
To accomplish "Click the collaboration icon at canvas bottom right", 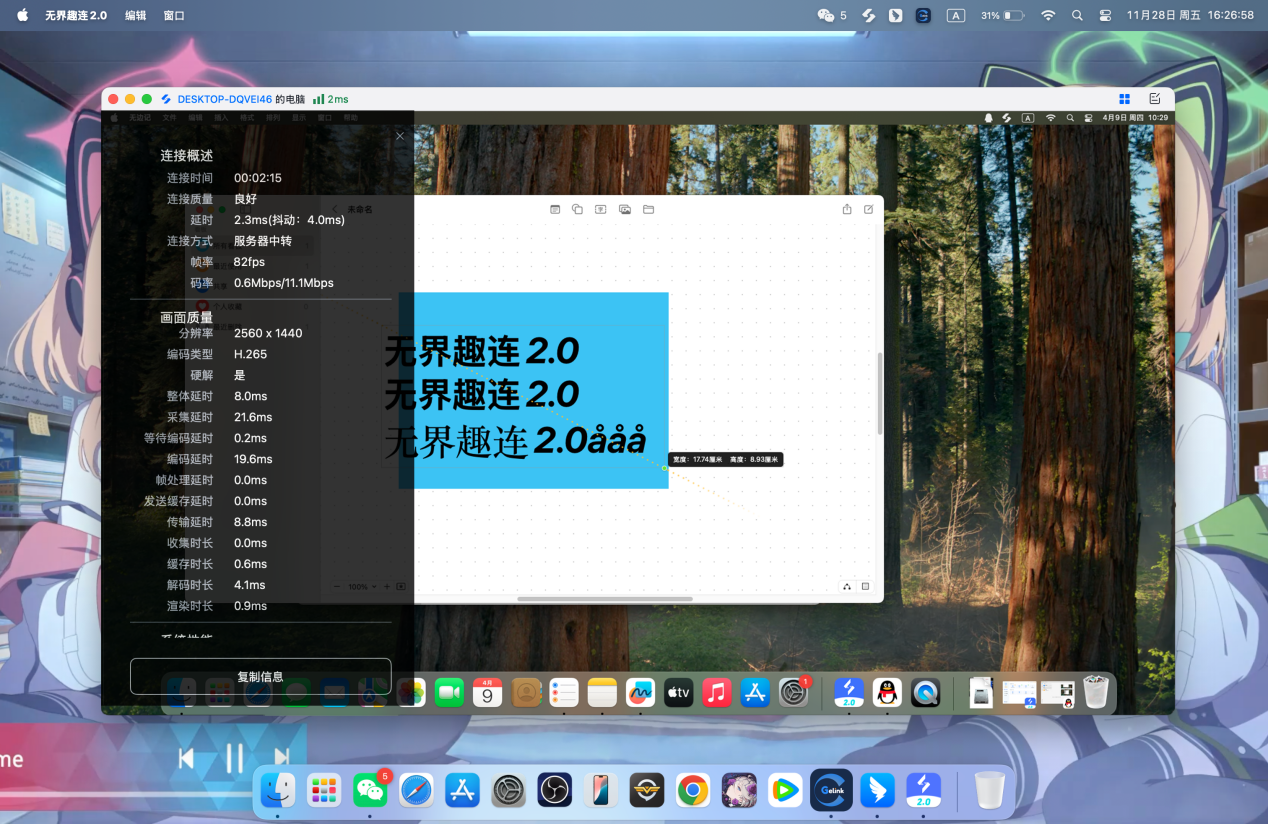I will pos(846,587).
